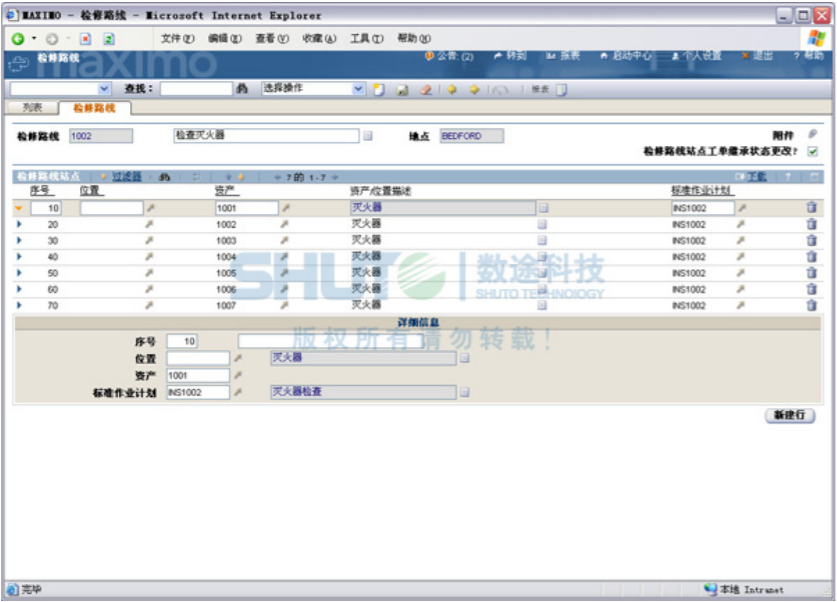The width and height of the screenshot is (837, 602).
Task: Click the browser Back arrow button
Action: point(18,38)
